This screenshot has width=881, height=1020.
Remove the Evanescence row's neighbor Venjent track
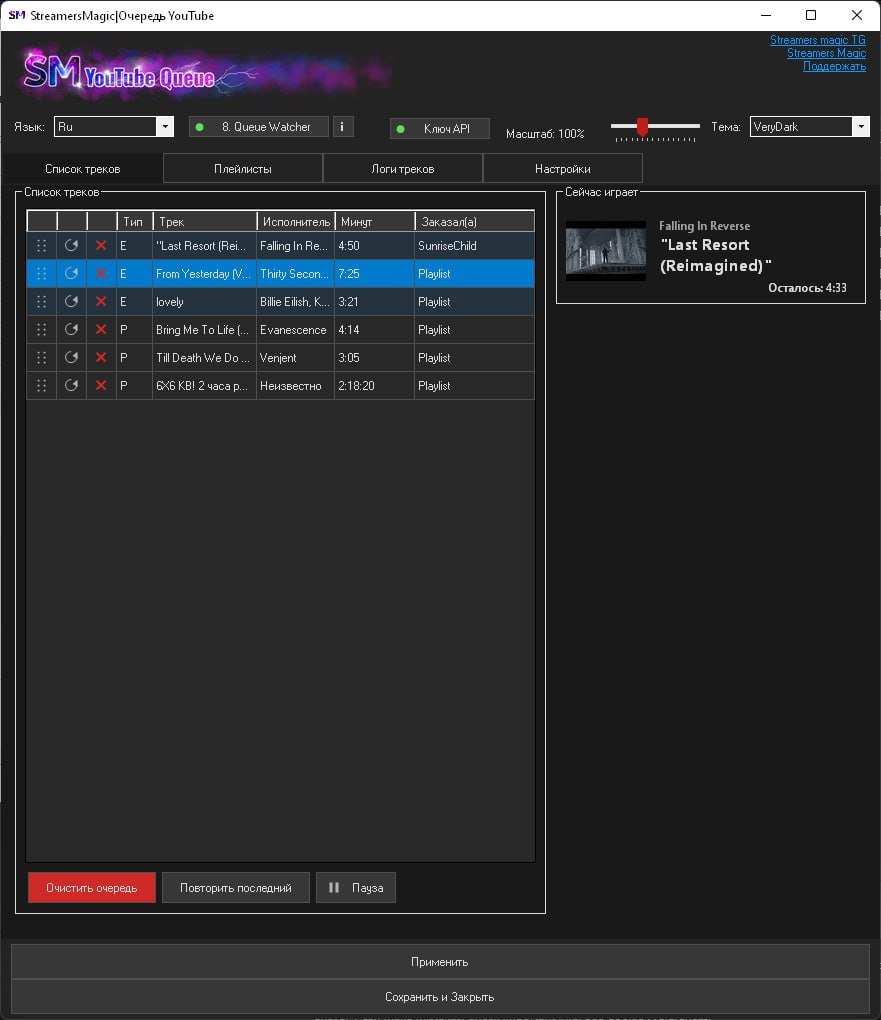click(x=101, y=357)
